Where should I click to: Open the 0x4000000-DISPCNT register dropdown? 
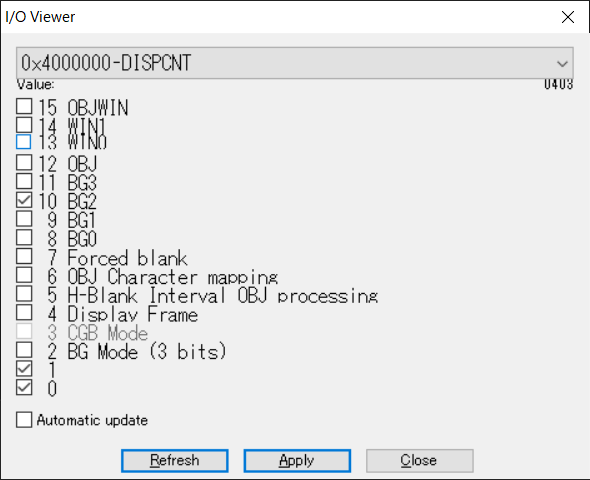coord(295,63)
